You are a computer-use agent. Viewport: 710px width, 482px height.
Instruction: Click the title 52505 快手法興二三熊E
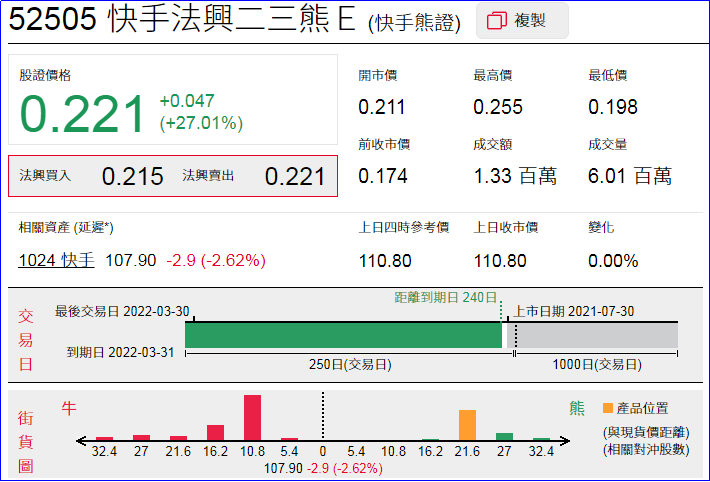point(182,20)
